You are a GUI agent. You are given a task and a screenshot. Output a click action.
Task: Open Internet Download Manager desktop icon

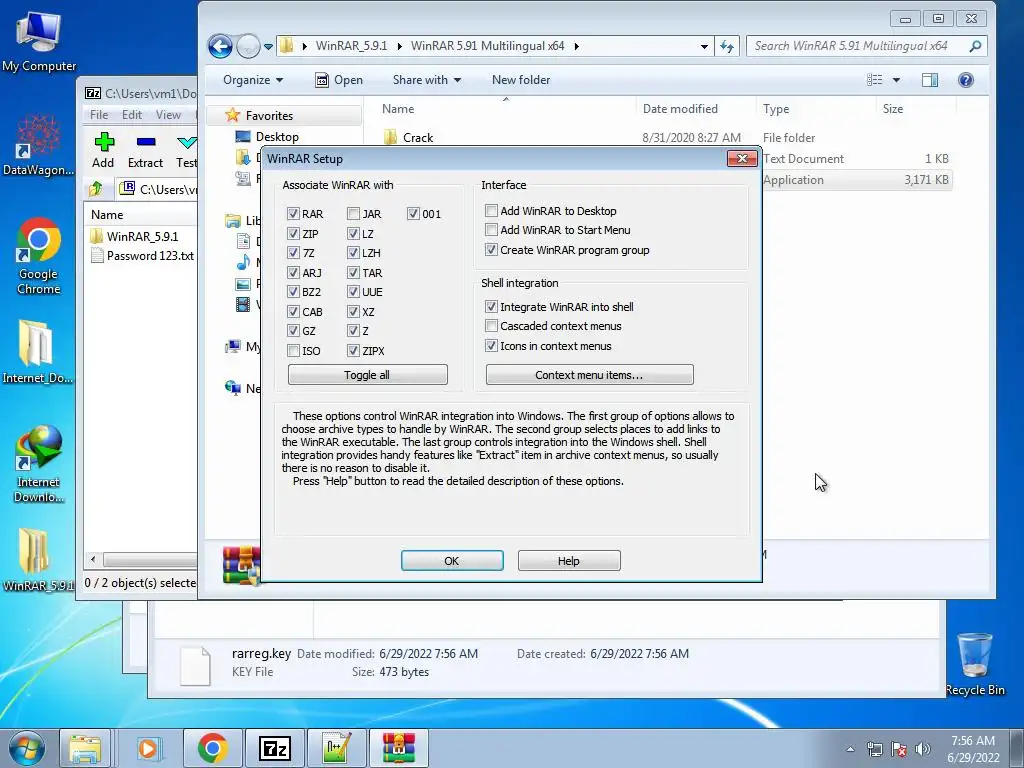[39, 463]
